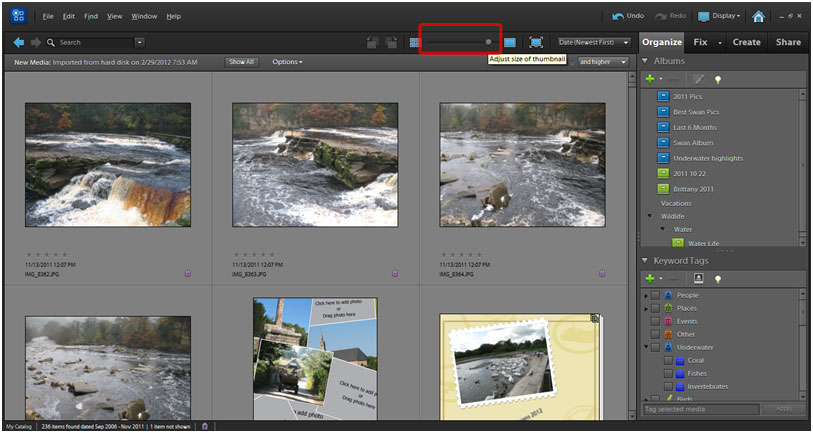Rotate photos right using toolbar icon

[391, 43]
